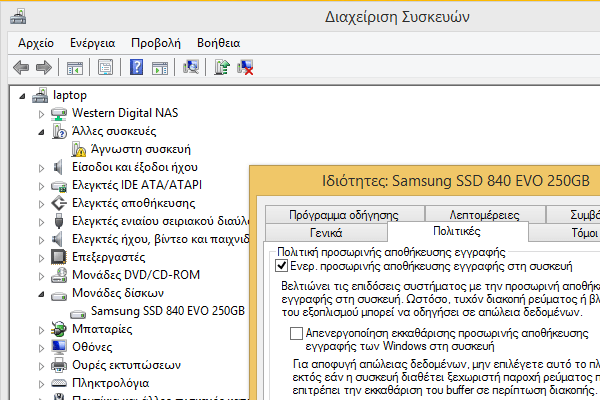This screenshot has width=600, height=400.
Task: Click the Πληκτρολόγια keyboard icon
Action: point(59,382)
